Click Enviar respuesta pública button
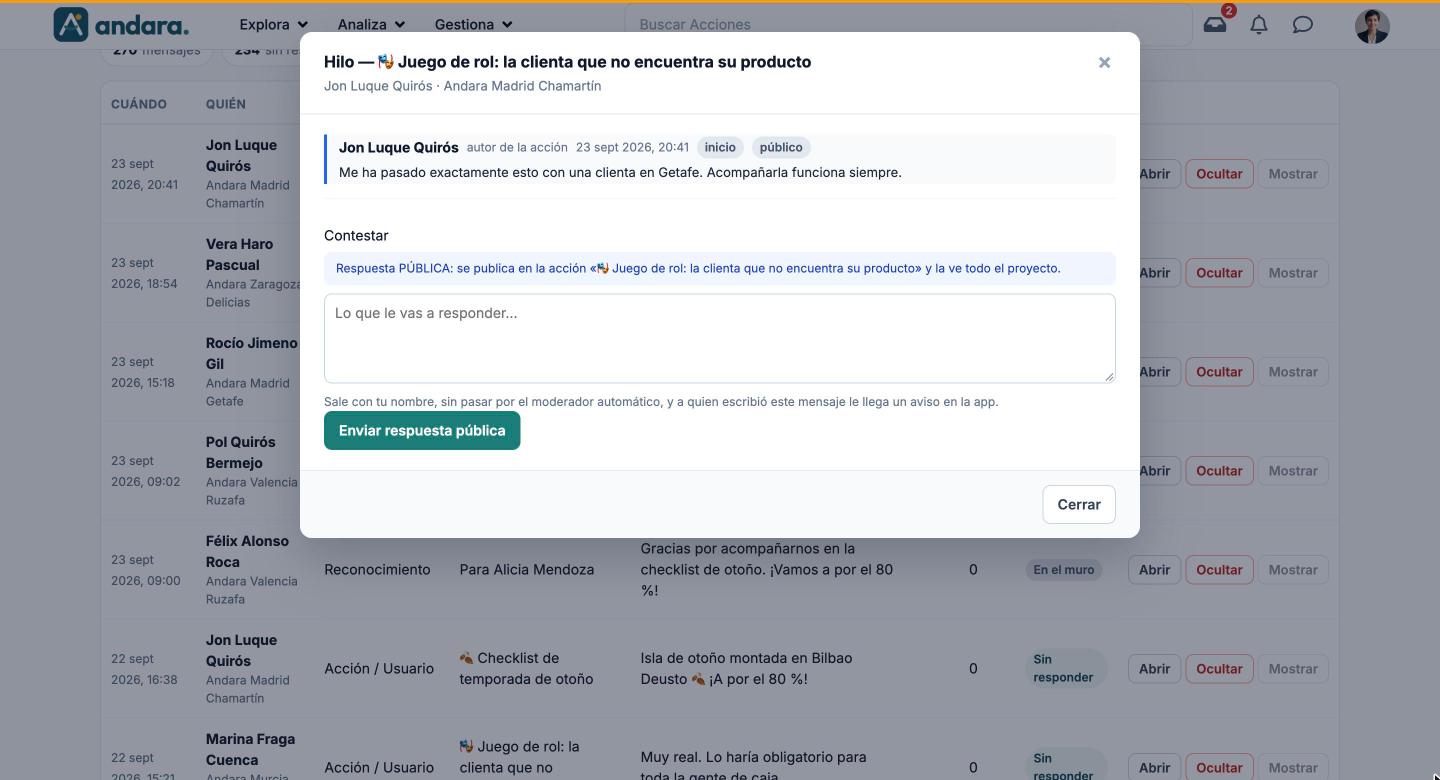Image resolution: width=1440 pixels, height=780 pixels. point(422,431)
